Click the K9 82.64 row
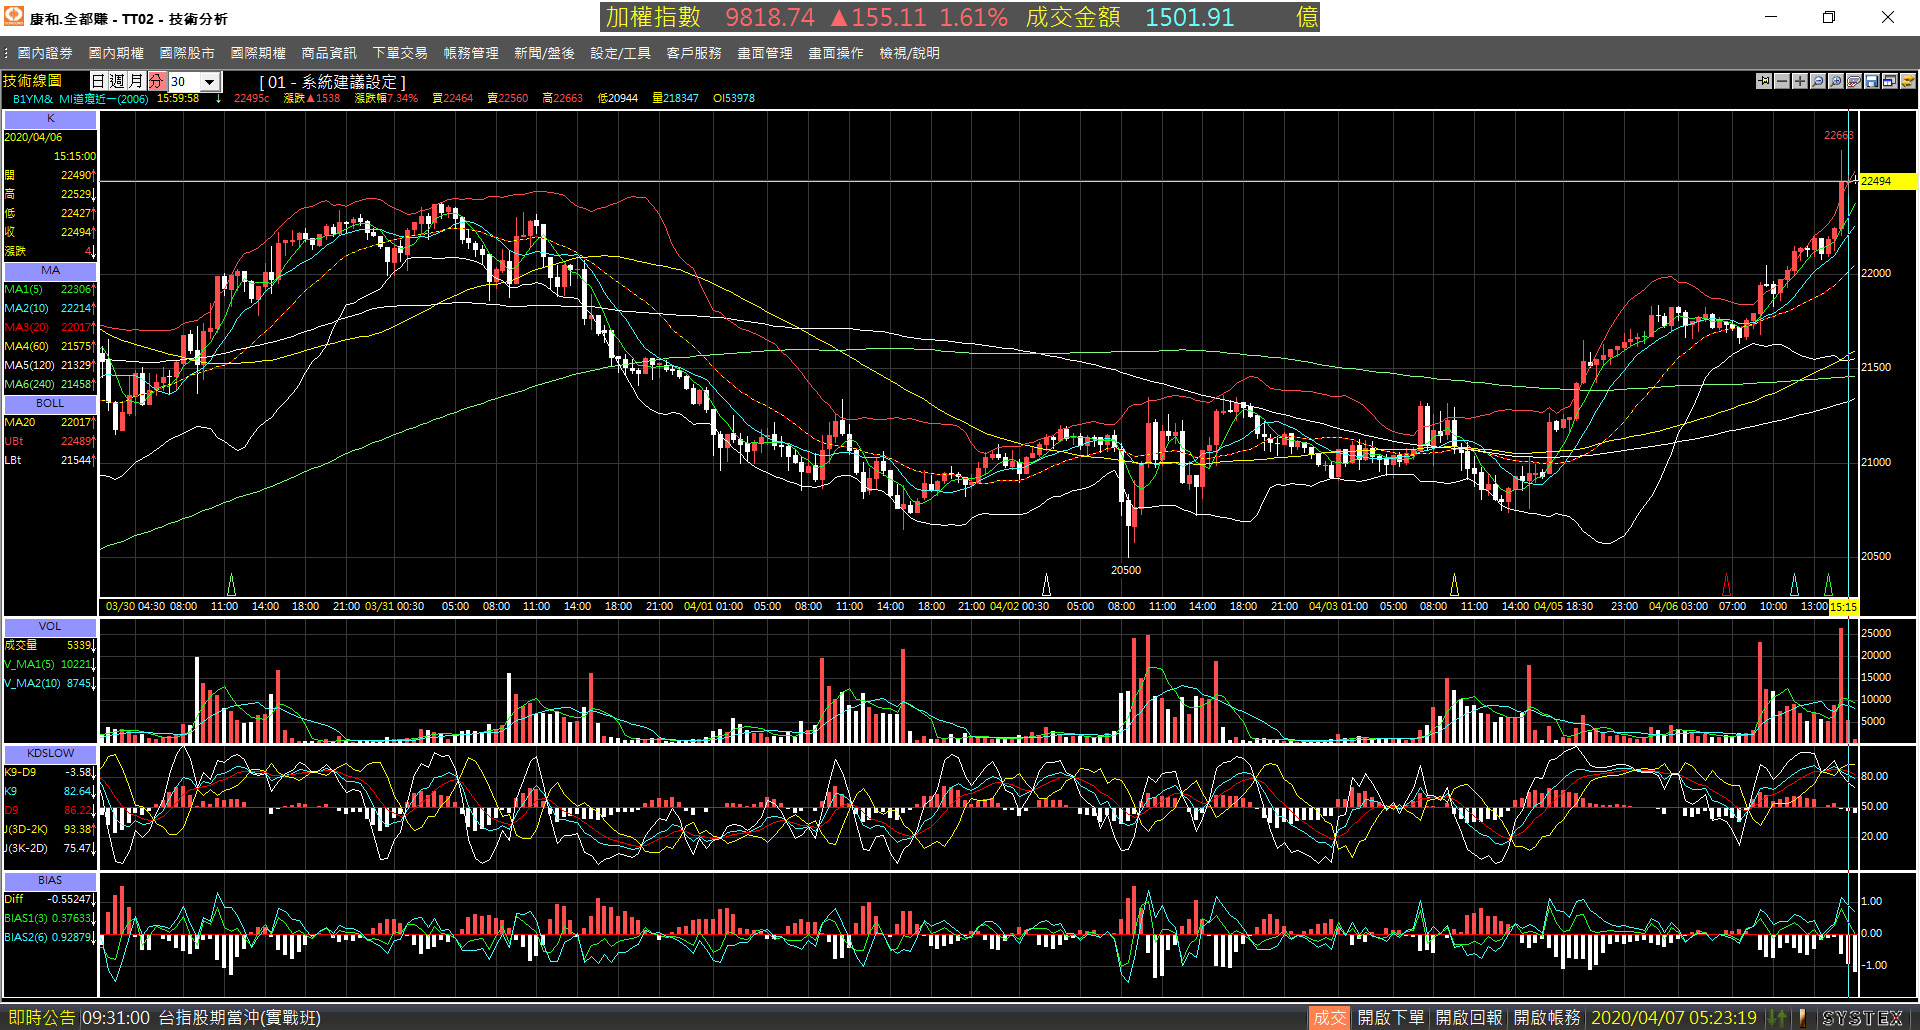 point(50,791)
